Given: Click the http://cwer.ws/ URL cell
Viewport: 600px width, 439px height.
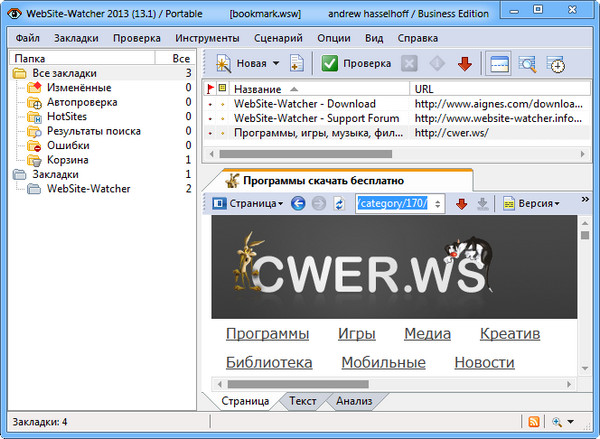Looking at the screenshot, I should coord(452,133).
